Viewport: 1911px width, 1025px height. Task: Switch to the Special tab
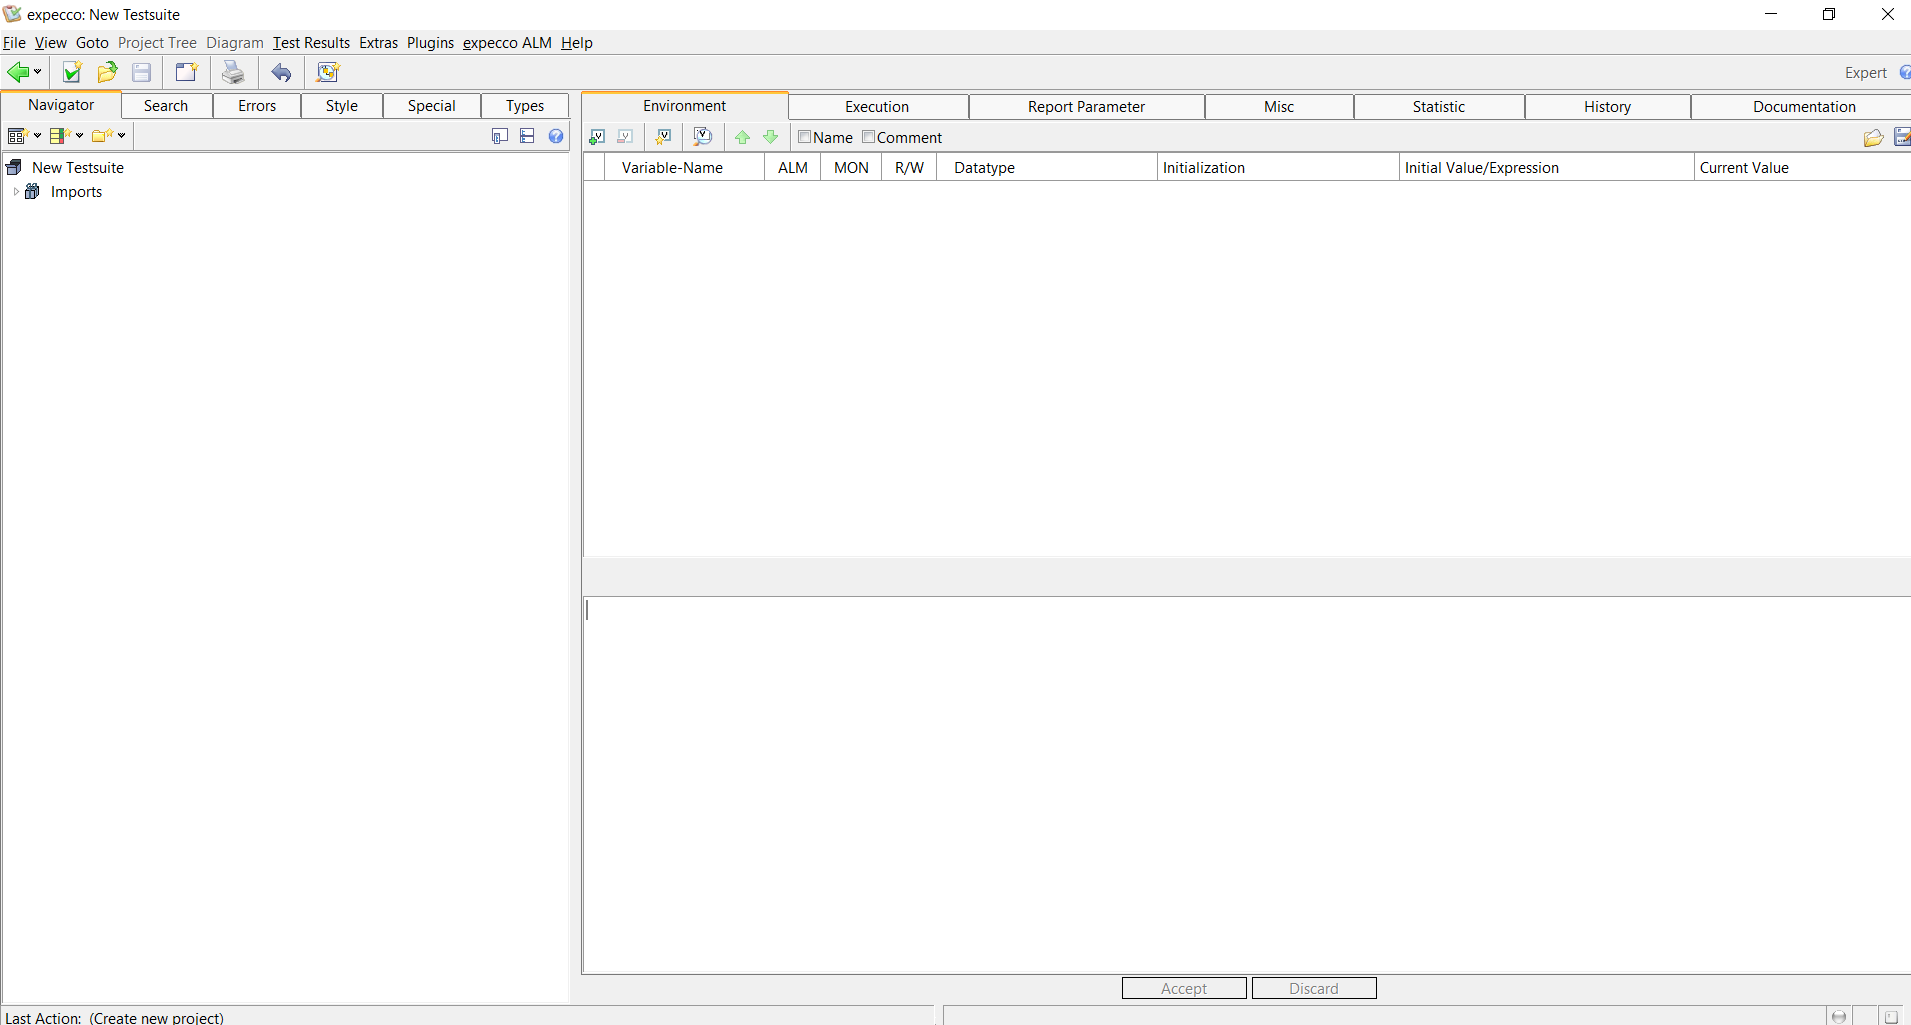[432, 106]
